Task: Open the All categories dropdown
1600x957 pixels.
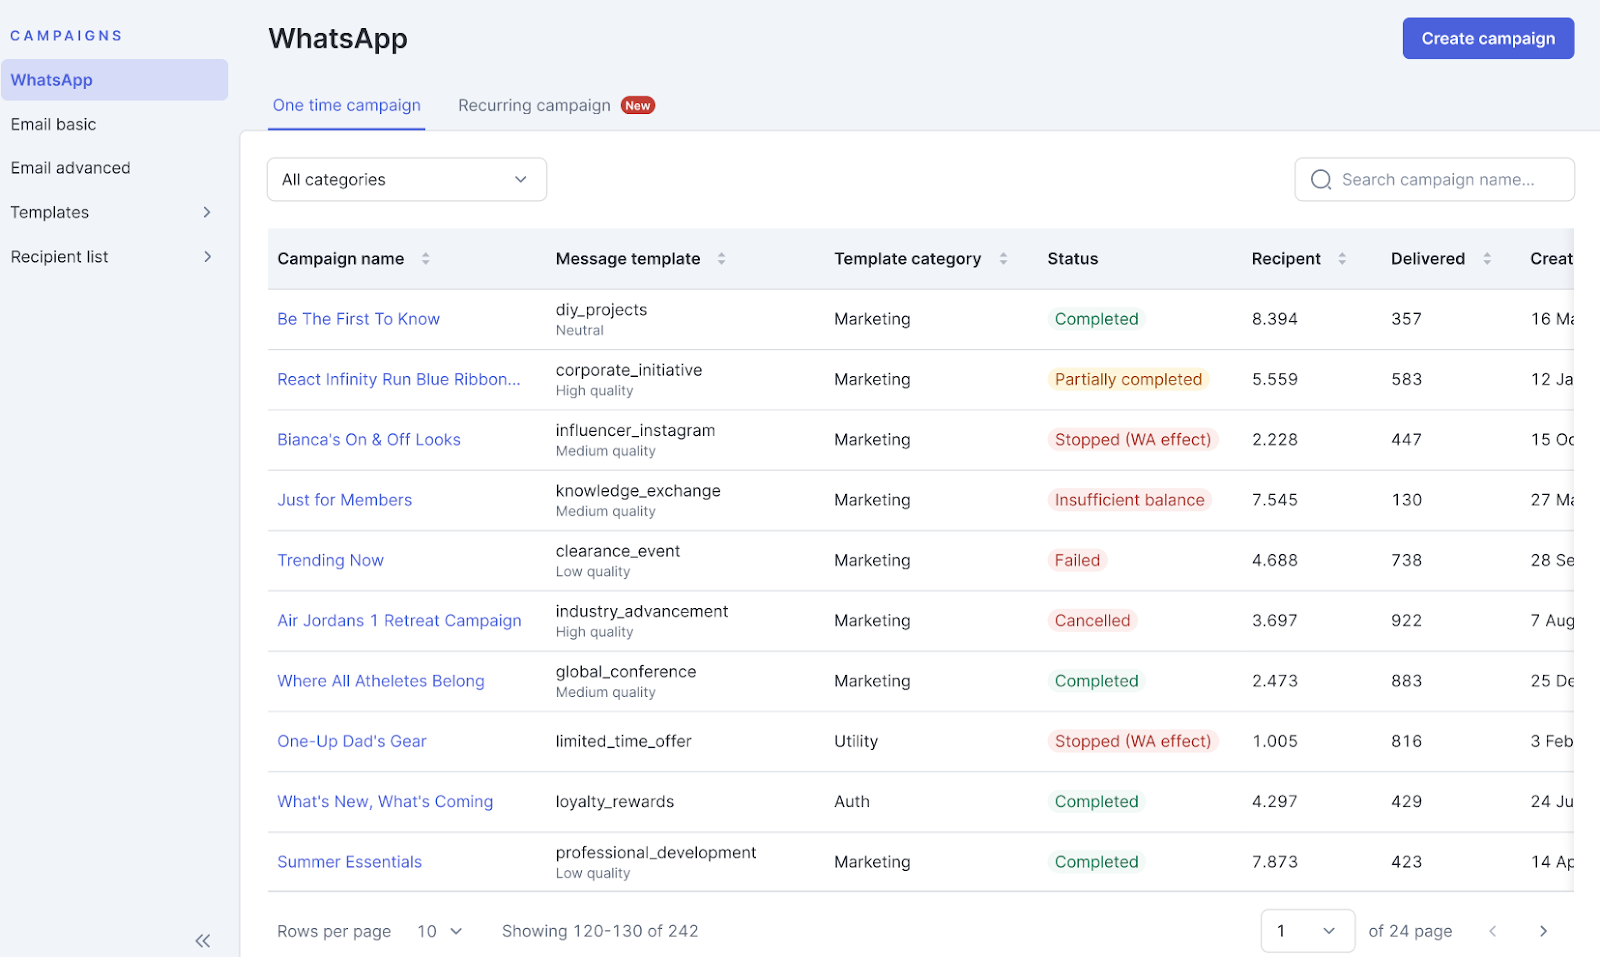Action: [x=406, y=180]
